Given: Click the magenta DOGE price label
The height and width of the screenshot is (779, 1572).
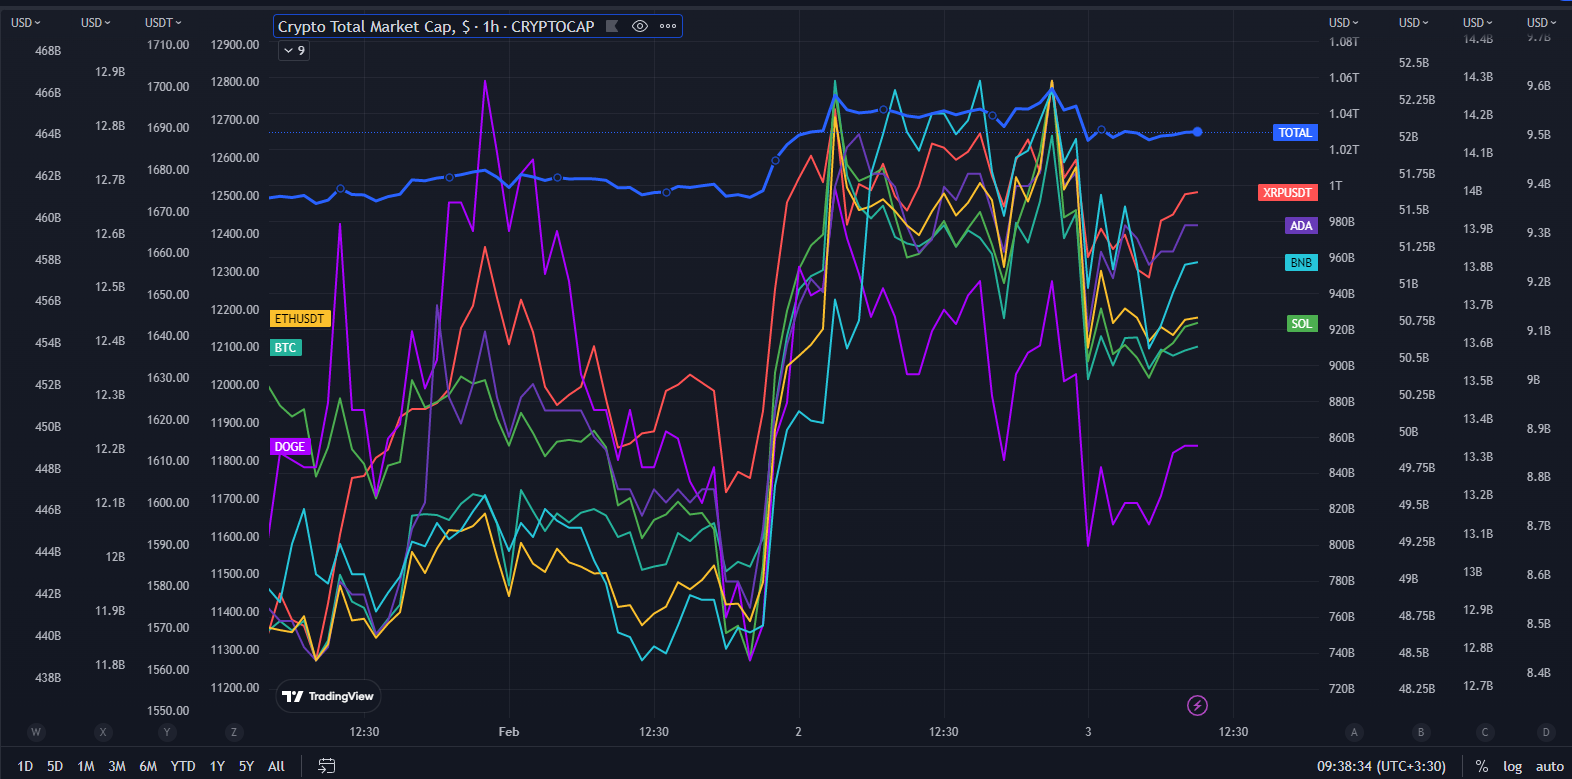Looking at the screenshot, I should (290, 446).
